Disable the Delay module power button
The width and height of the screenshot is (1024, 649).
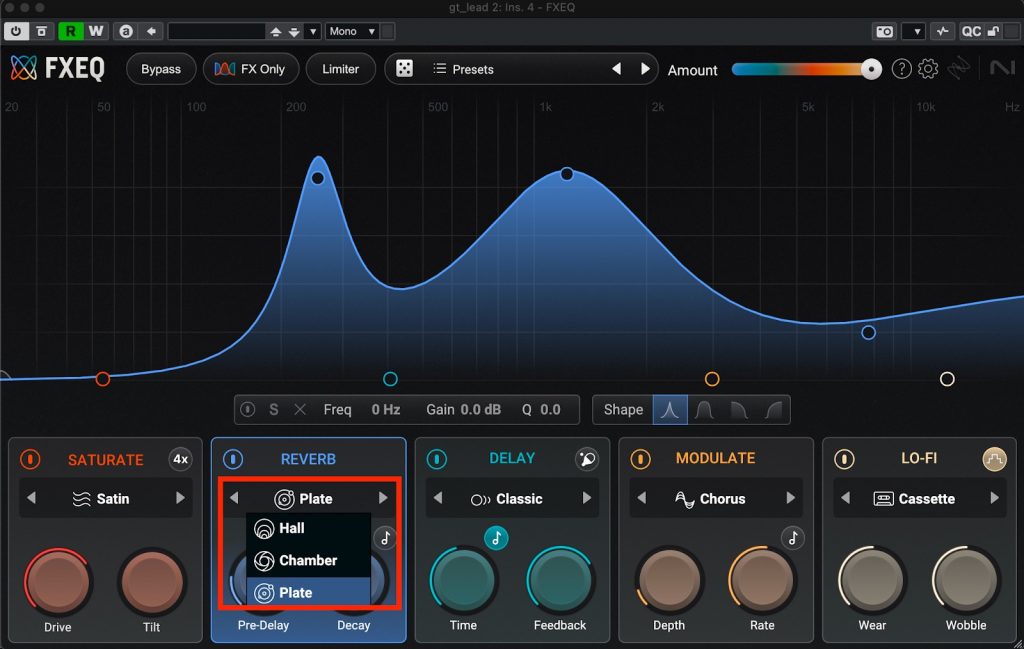tap(437, 459)
